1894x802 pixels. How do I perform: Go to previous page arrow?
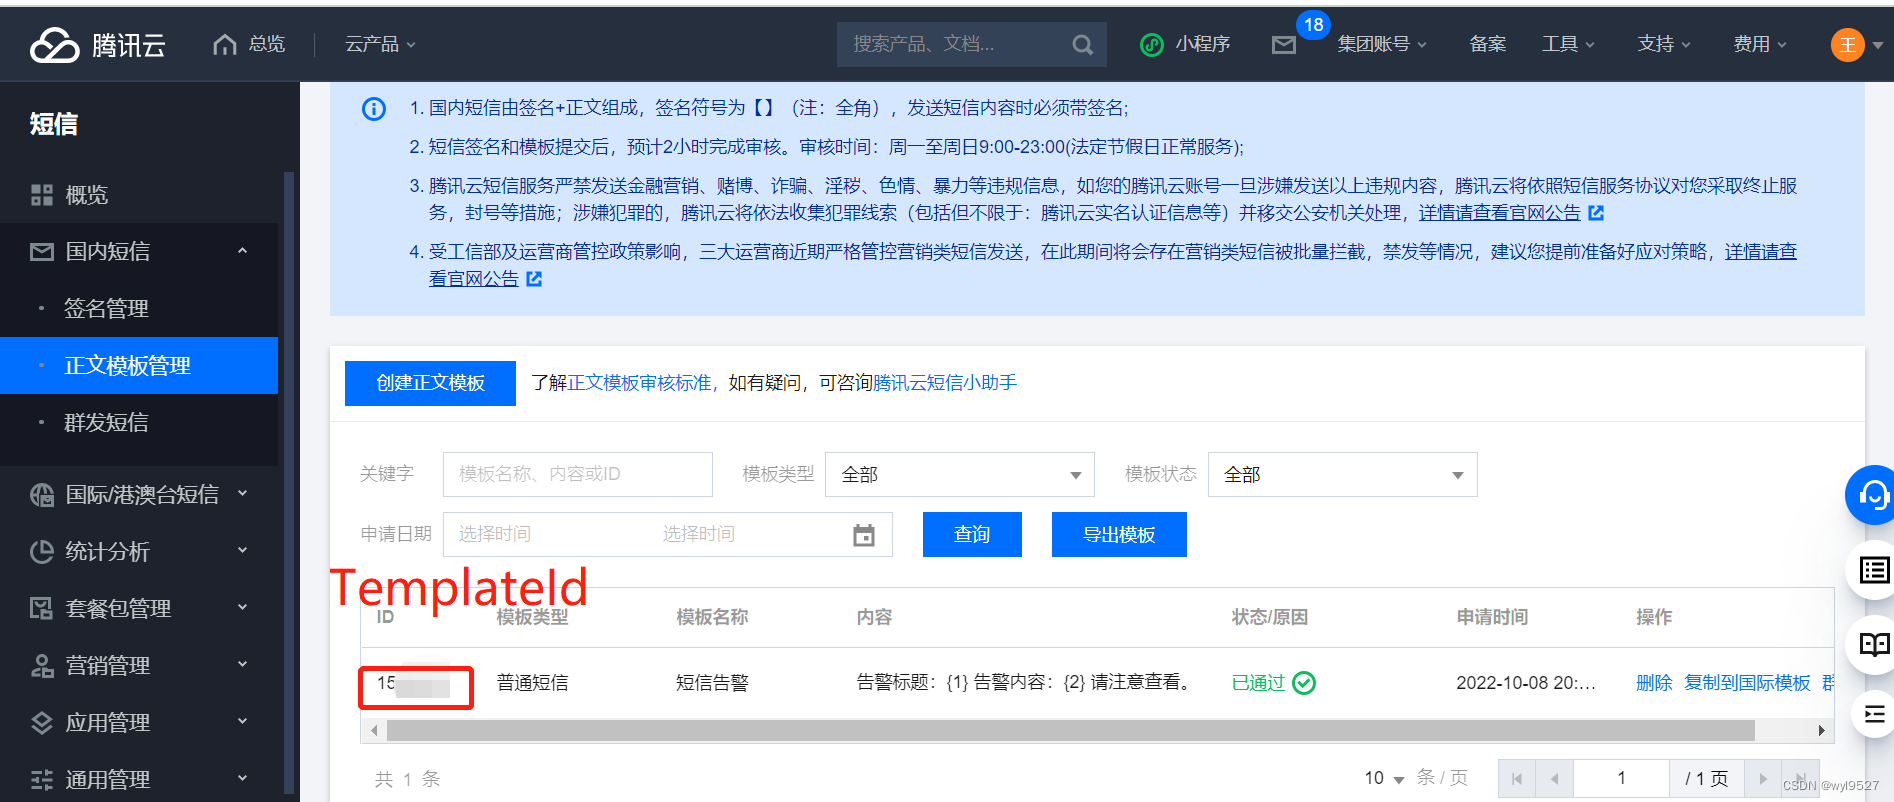coord(1555,779)
